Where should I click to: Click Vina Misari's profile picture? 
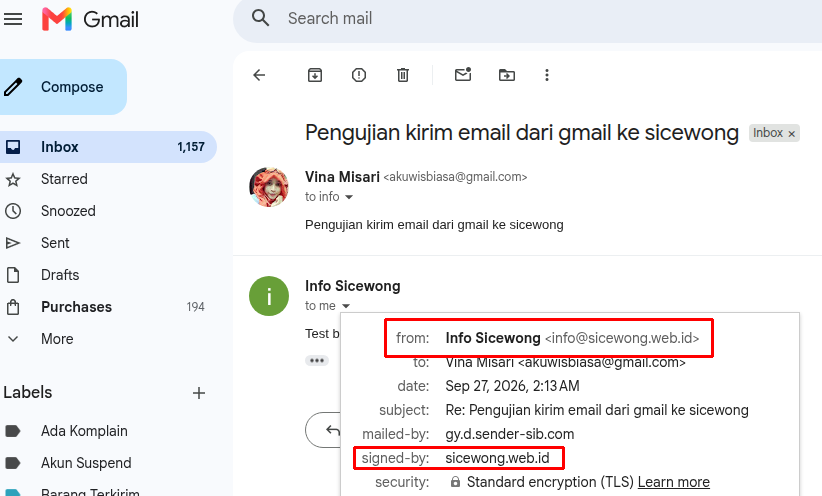pyautogui.click(x=269, y=187)
